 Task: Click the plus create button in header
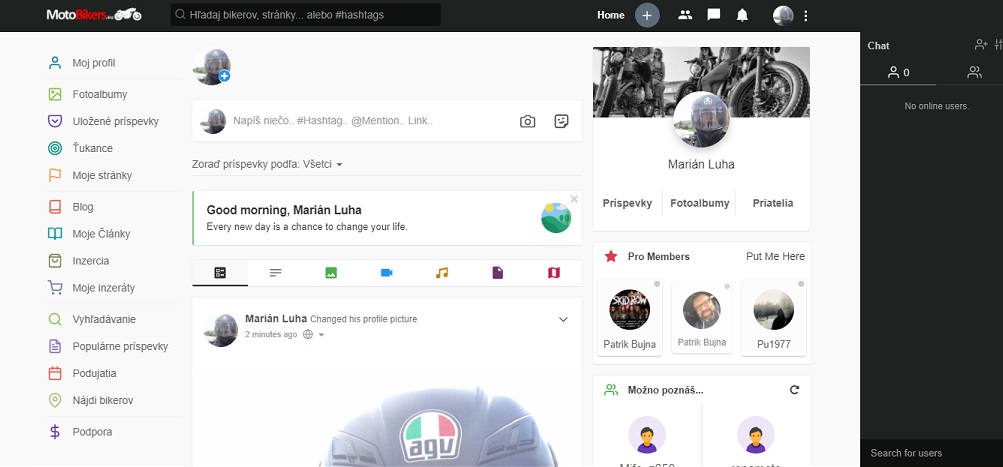[x=647, y=15]
